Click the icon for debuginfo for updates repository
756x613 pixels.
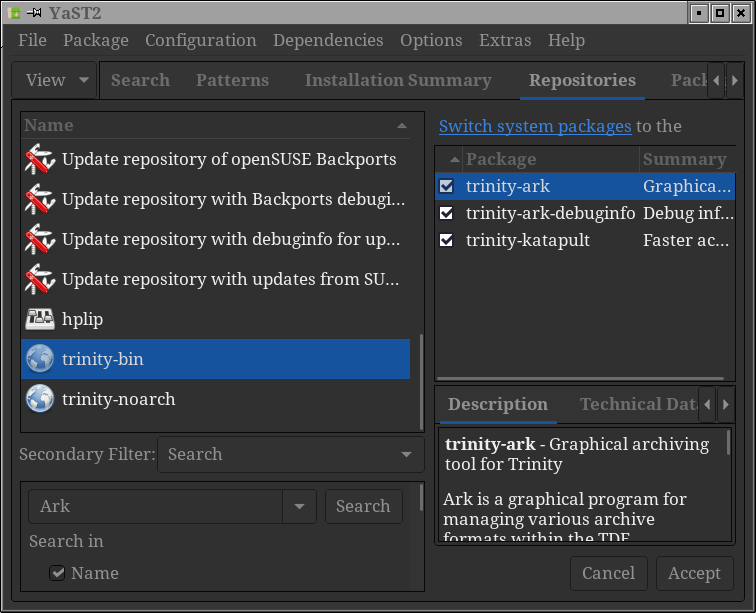[40, 239]
